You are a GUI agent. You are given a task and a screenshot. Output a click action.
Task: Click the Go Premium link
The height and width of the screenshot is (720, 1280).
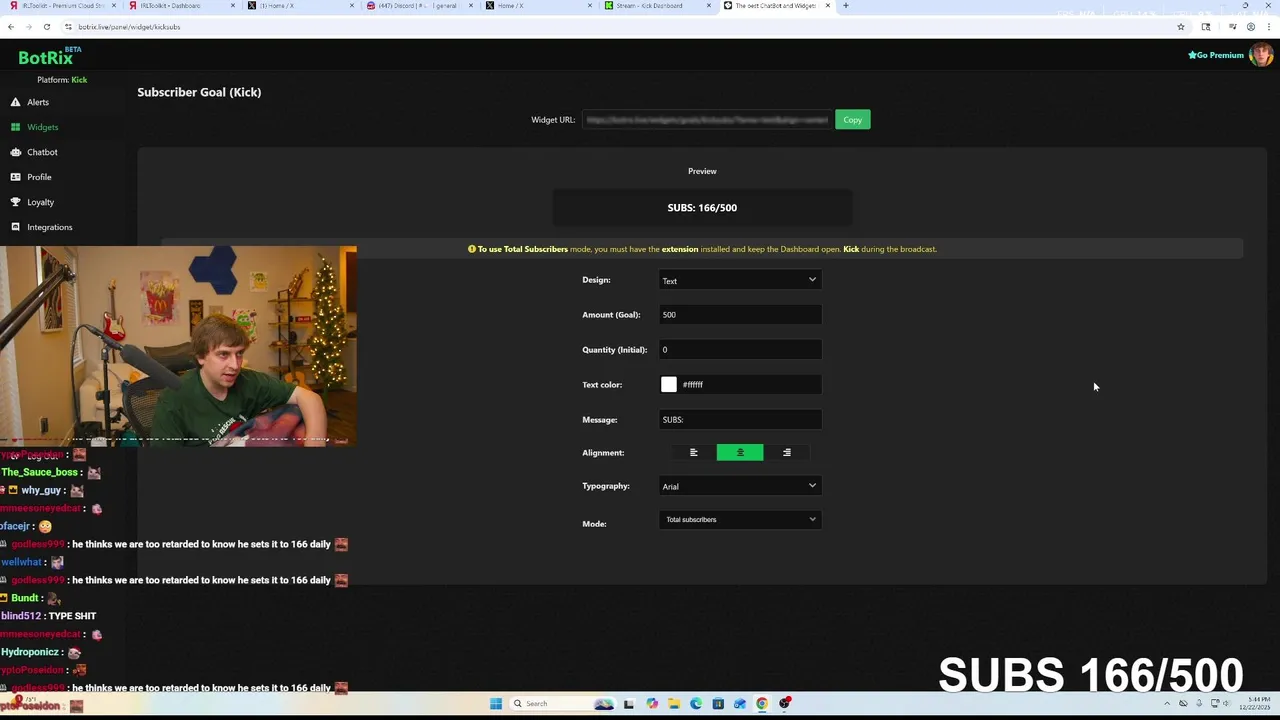(x=1215, y=55)
